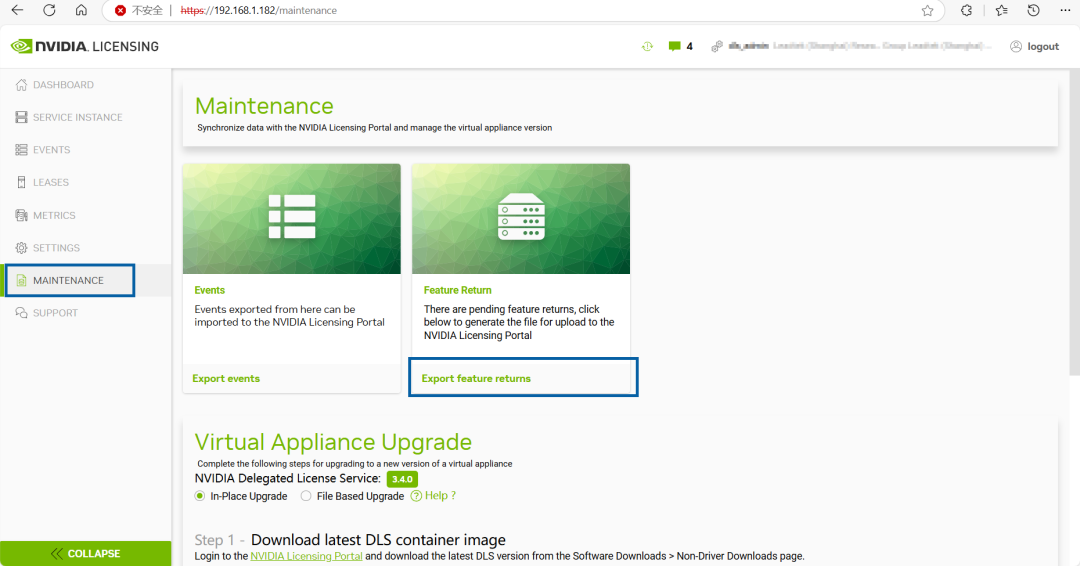
Task: Click the not-secure warning icon
Action: tap(121, 10)
